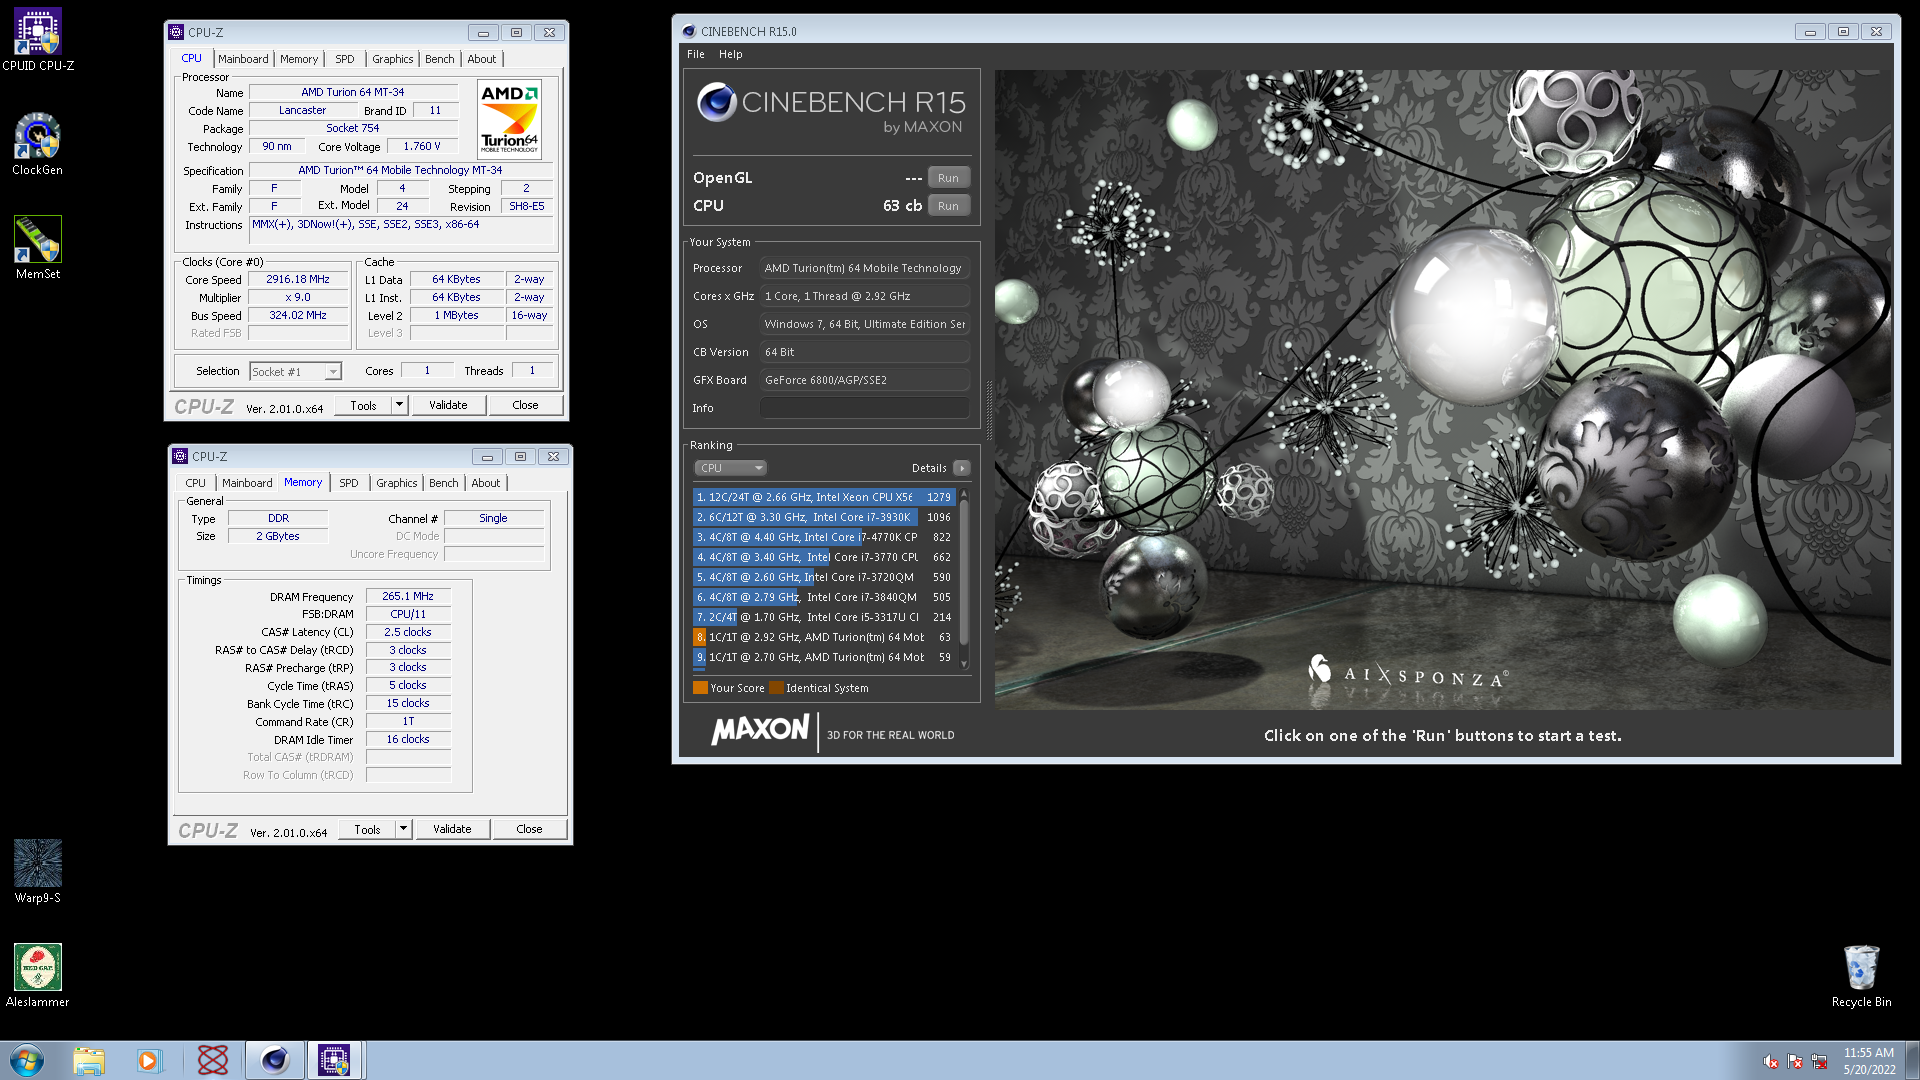Open Tools dropdown arrow in the upper CPU-Z window
The width and height of the screenshot is (1920, 1080).
pyautogui.click(x=399, y=405)
